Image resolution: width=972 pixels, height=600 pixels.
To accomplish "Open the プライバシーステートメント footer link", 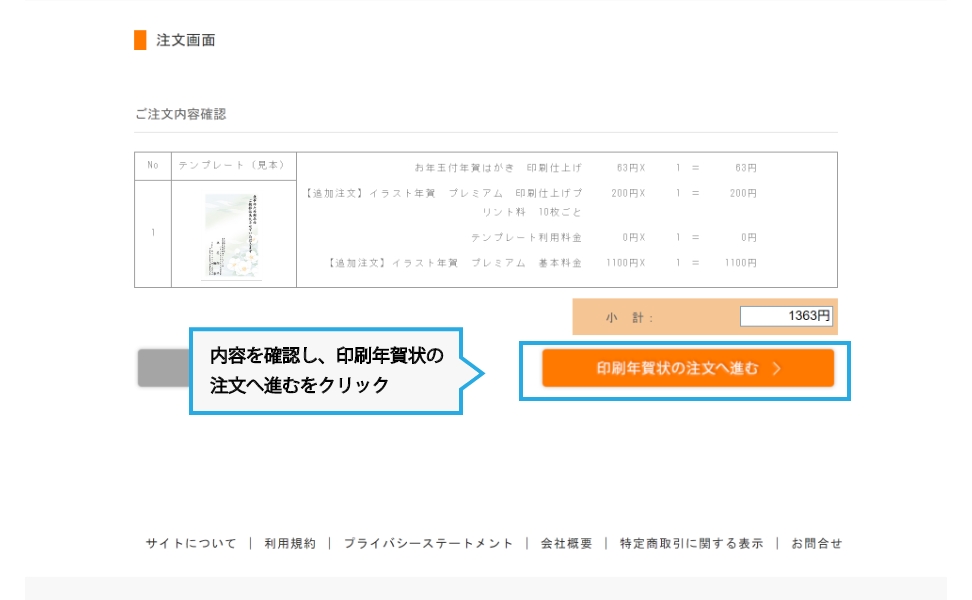I will coord(428,544).
